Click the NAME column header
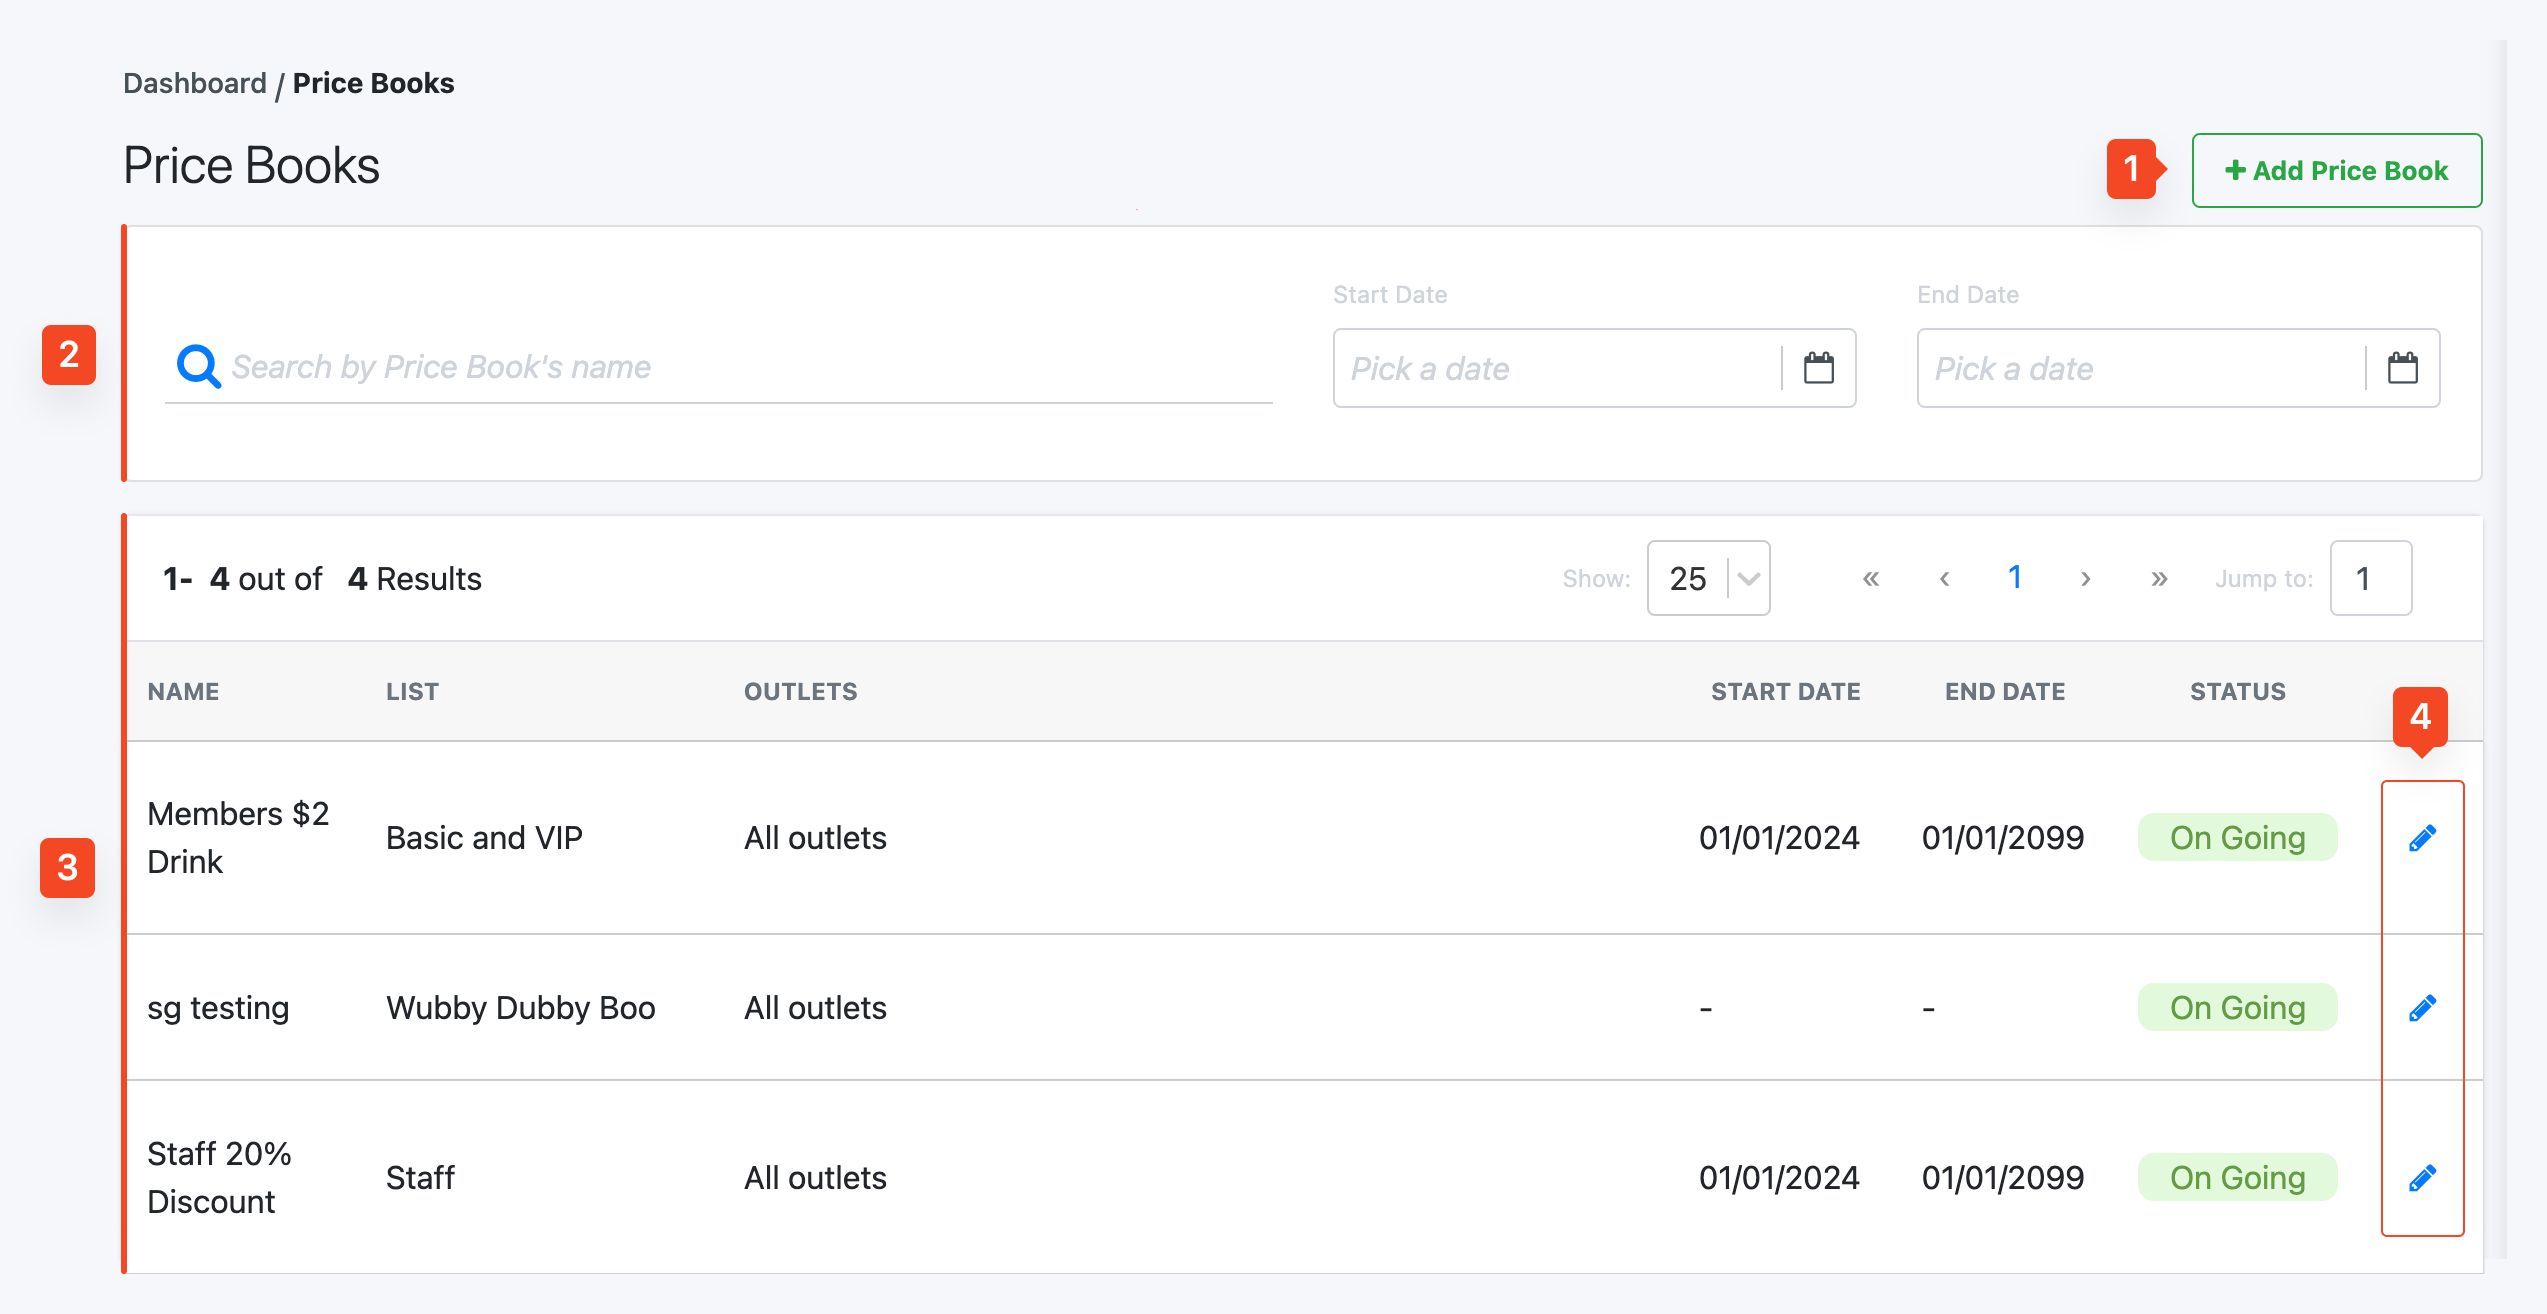This screenshot has width=2547, height=1314. (183, 691)
